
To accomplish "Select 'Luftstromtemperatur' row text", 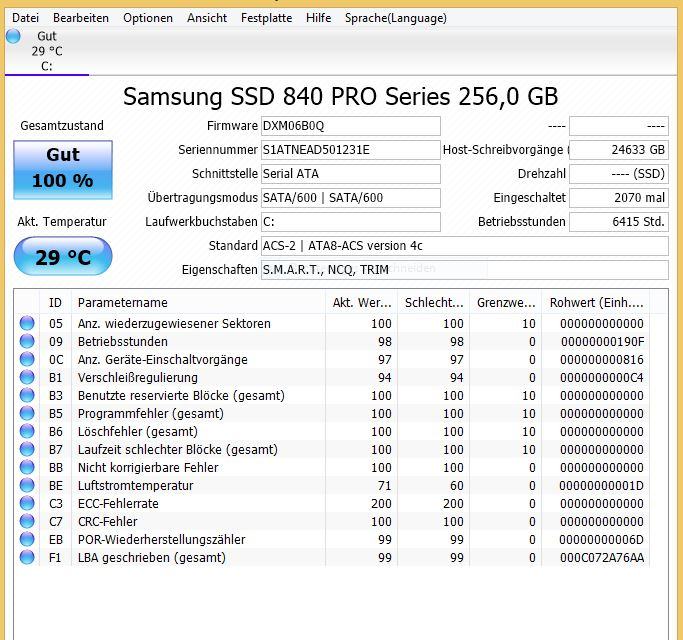I will [135, 486].
